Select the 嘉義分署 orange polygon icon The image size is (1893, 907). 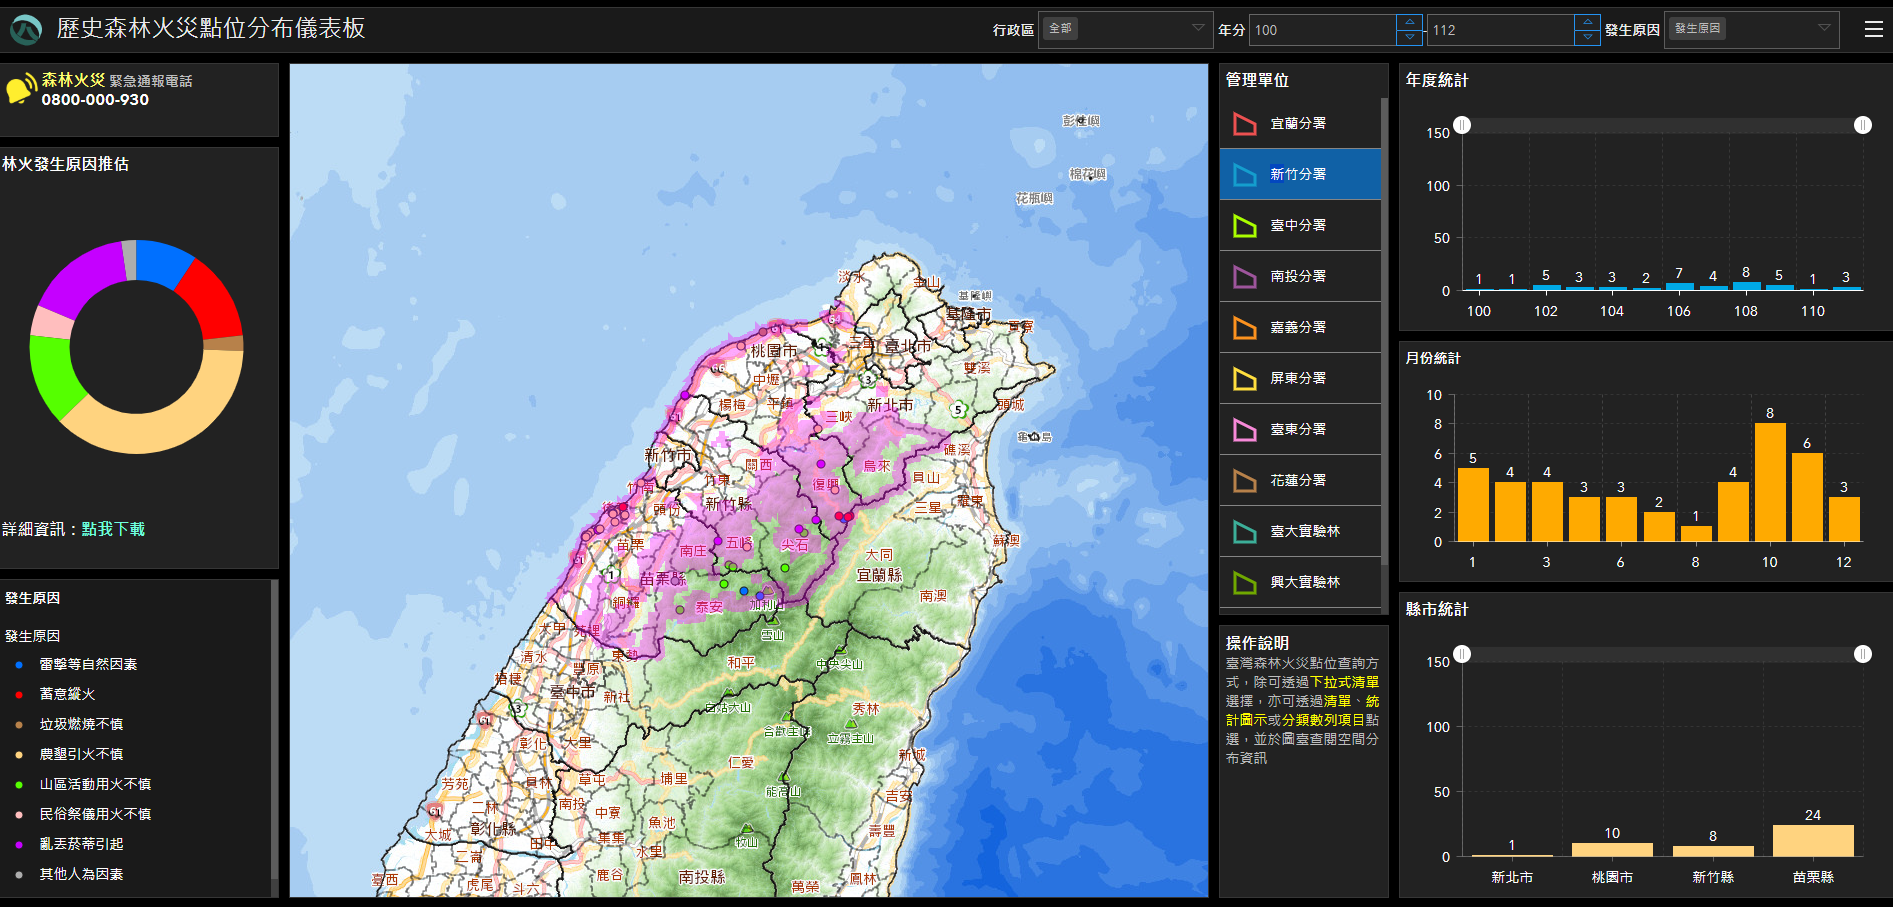[x=1244, y=328]
